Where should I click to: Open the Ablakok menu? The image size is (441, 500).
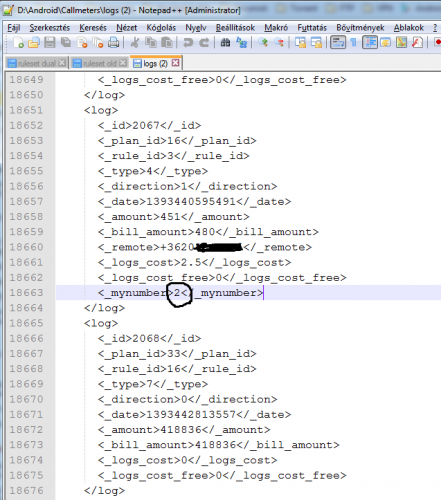click(x=409, y=28)
